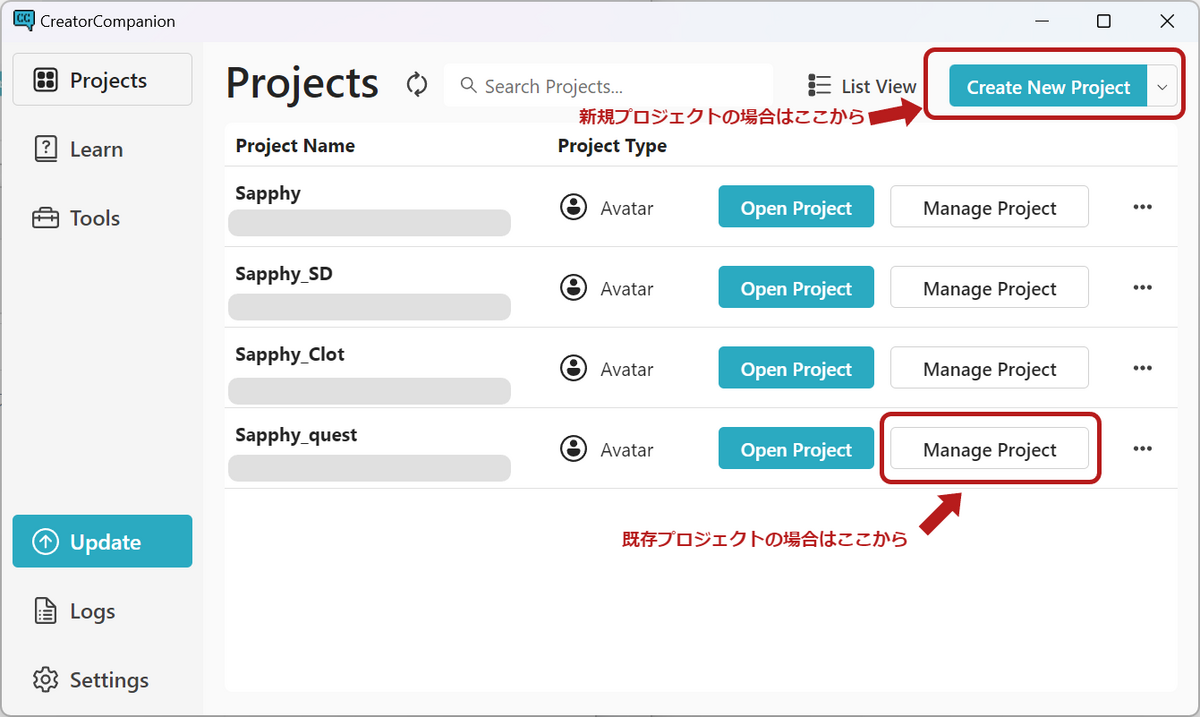This screenshot has height=717, width=1200.
Task: Switch to List View
Action: click(x=862, y=86)
